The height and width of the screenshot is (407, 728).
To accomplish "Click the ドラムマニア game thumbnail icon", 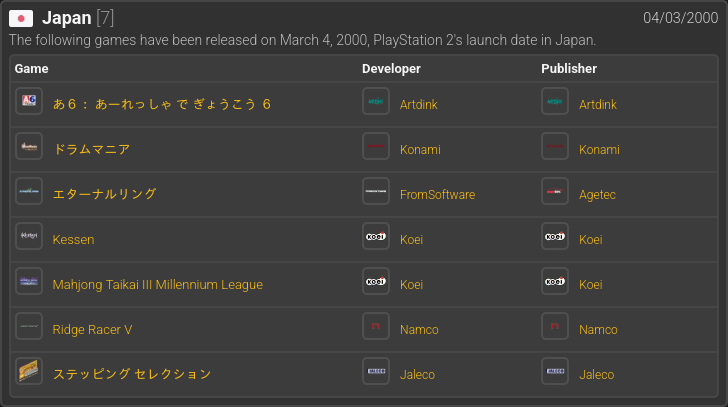I will [29, 146].
